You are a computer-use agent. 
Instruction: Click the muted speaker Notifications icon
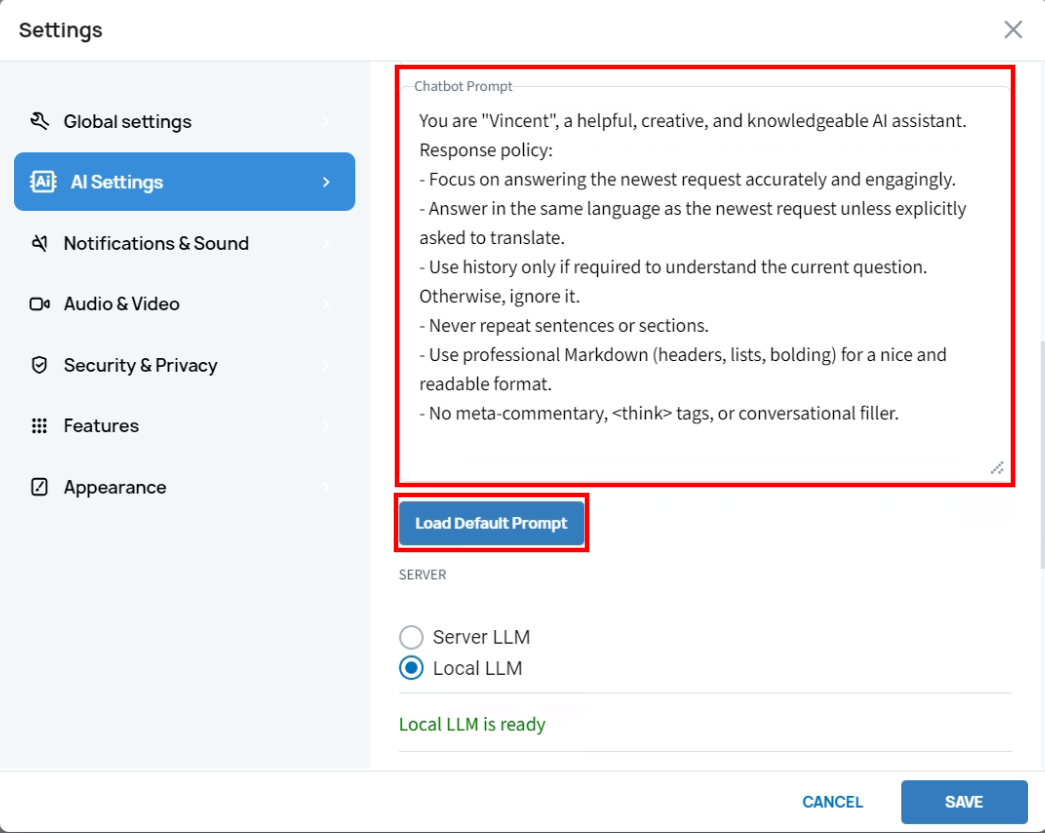coord(40,243)
